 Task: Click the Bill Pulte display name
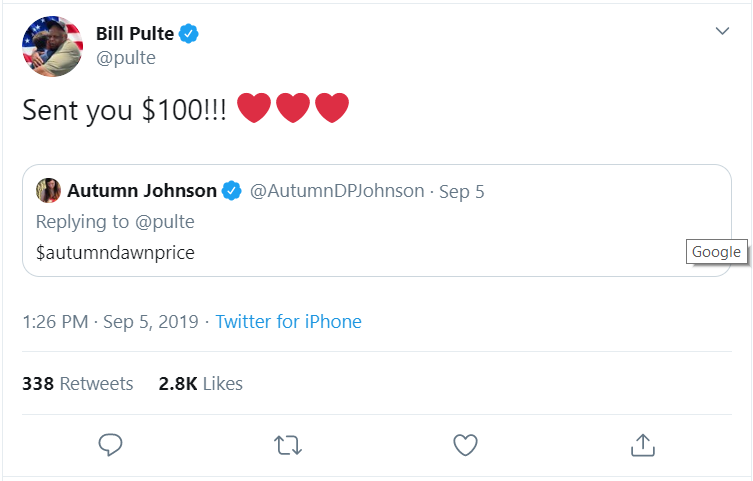(x=135, y=34)
